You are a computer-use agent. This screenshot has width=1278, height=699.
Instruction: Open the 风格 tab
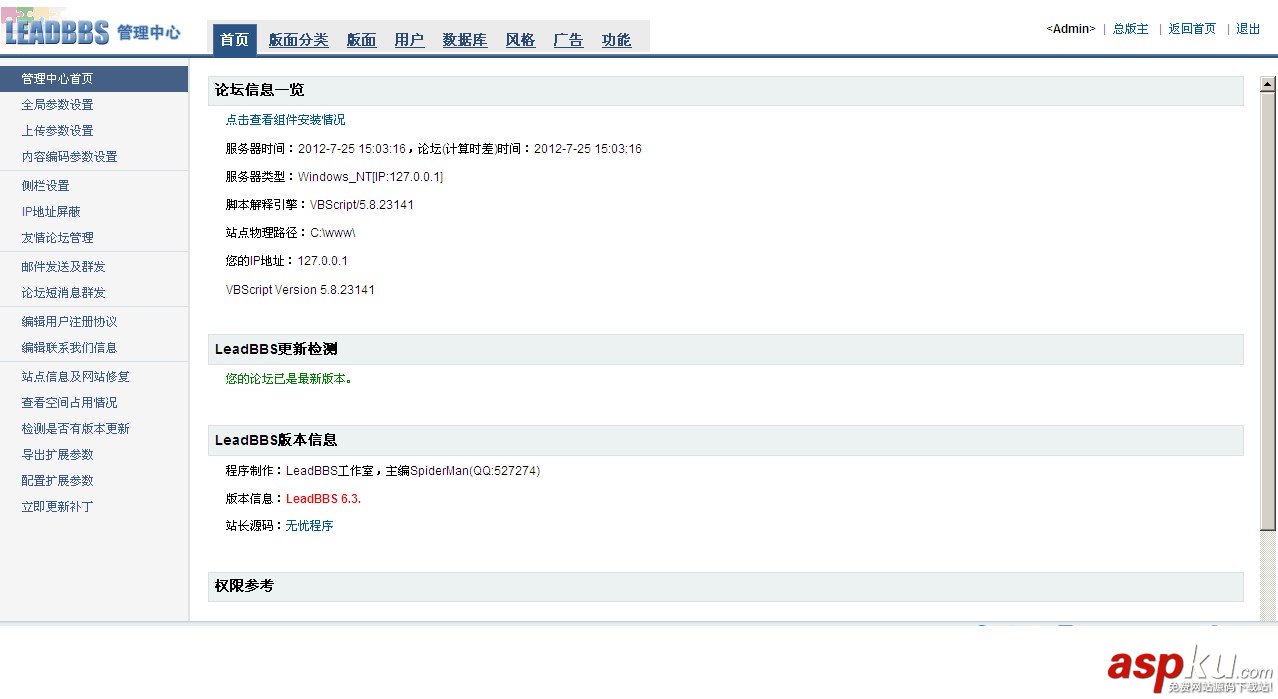tap(520, 40)
